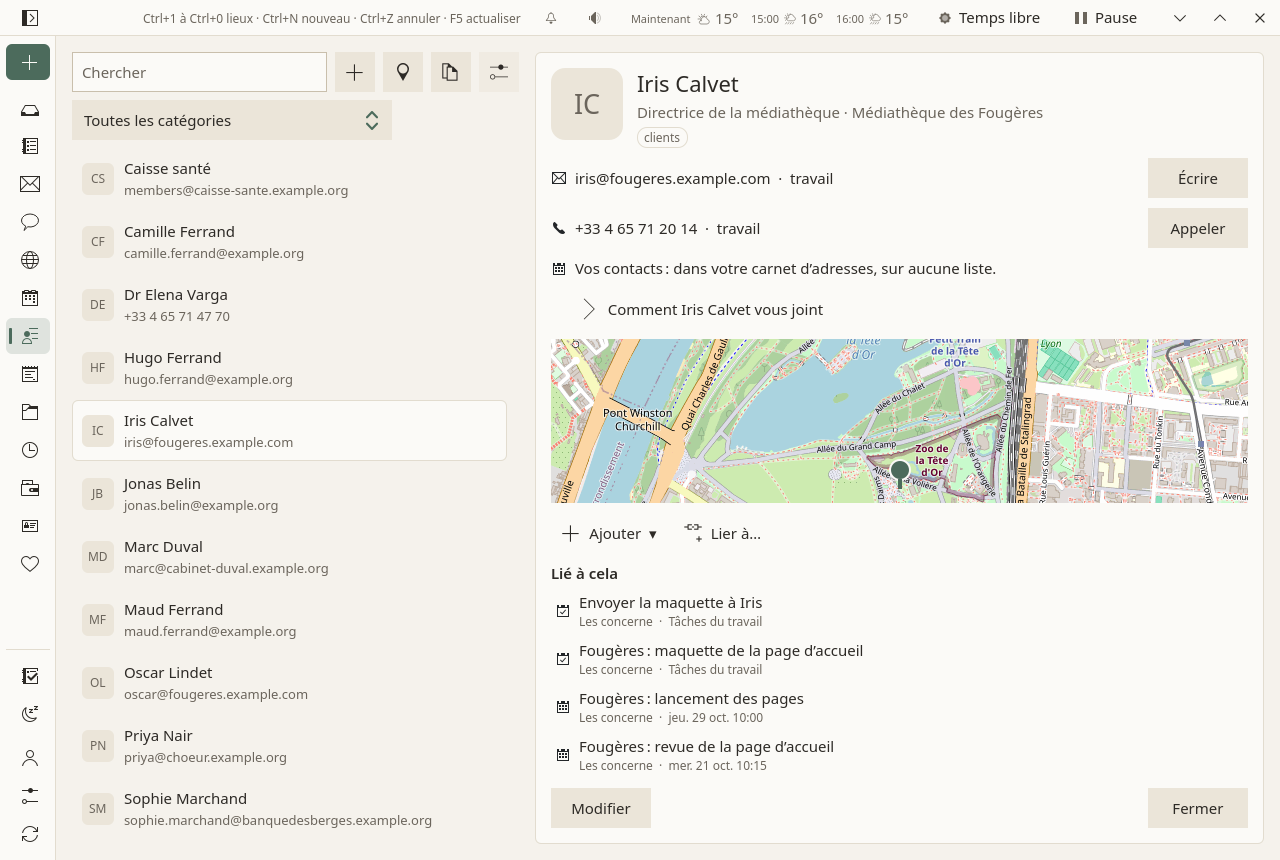
Task: Open the mail envelope icon in sidebar
Action: (30, 184)
